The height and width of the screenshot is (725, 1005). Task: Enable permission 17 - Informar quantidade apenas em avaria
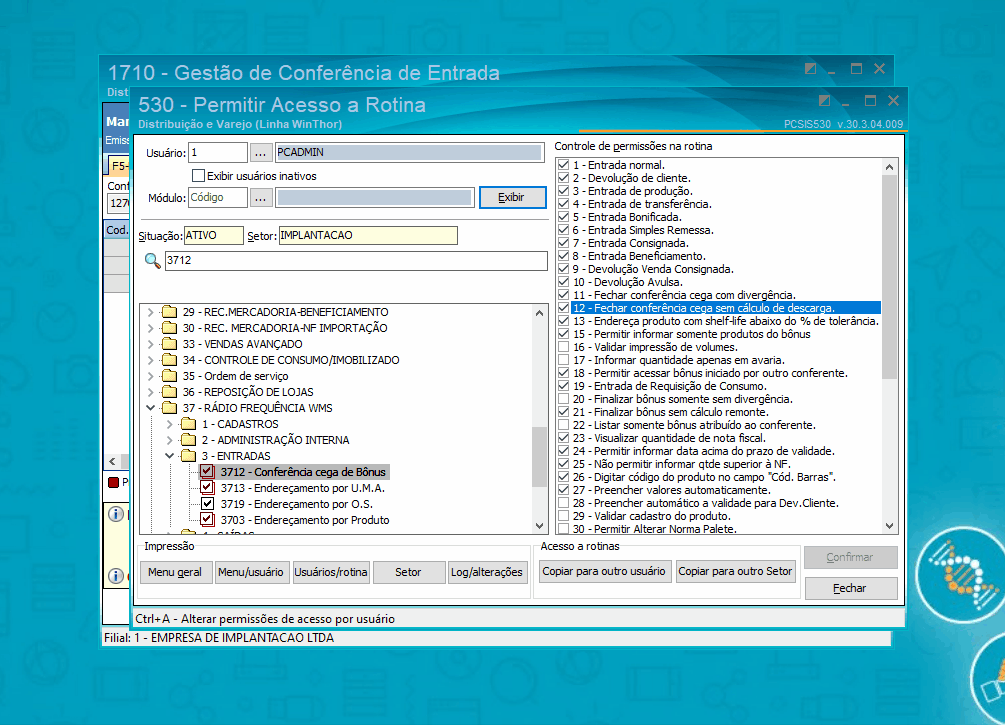pos(563,360)
